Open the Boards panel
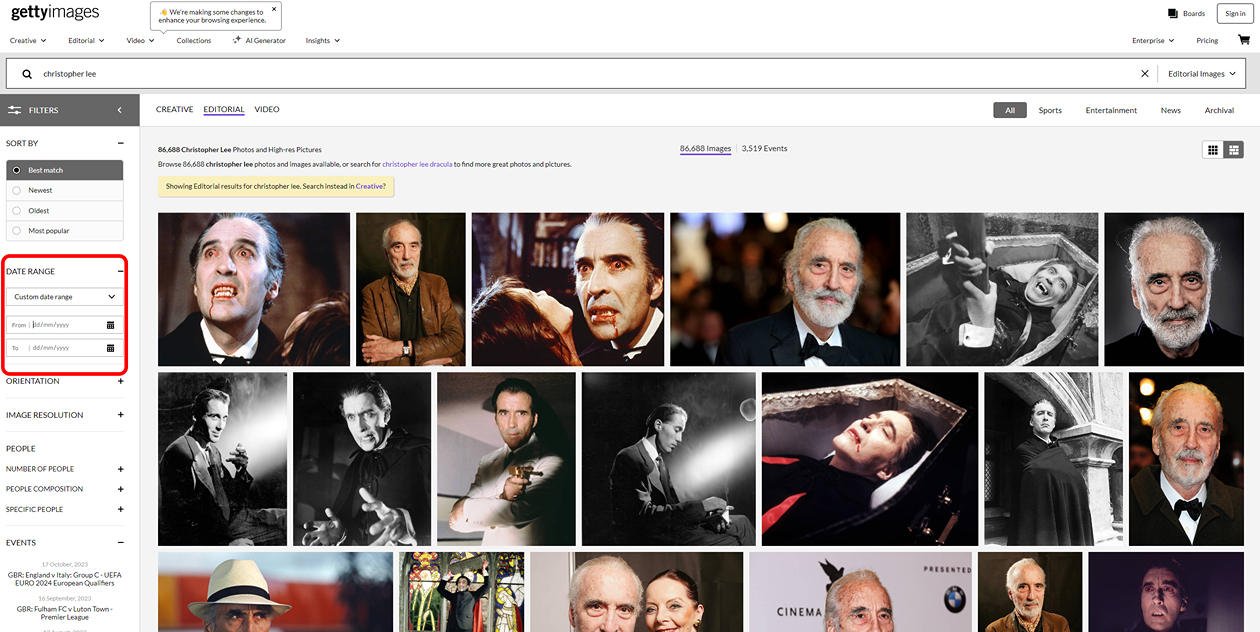The image size is (1260, 632). click(1186, 13)
